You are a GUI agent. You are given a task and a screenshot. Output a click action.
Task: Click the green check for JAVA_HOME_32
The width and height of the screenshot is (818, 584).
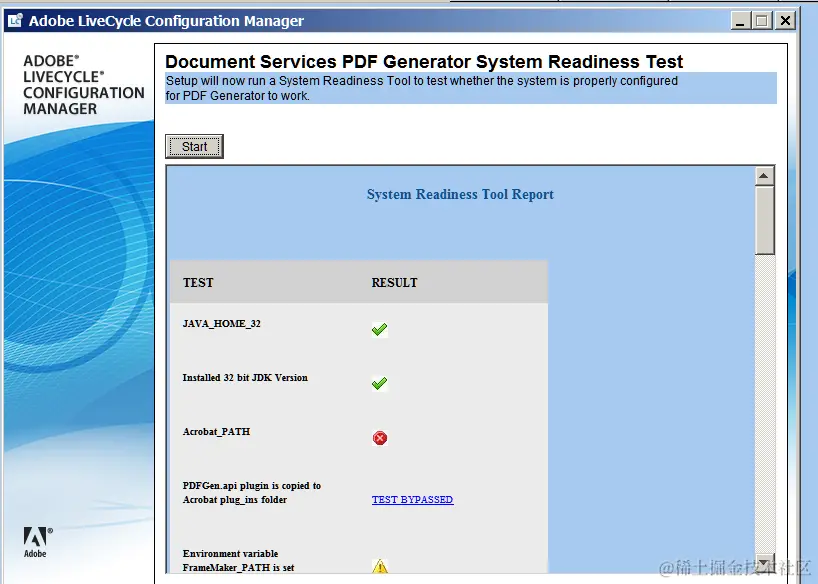pyautogui.click(x=379, y=329)
